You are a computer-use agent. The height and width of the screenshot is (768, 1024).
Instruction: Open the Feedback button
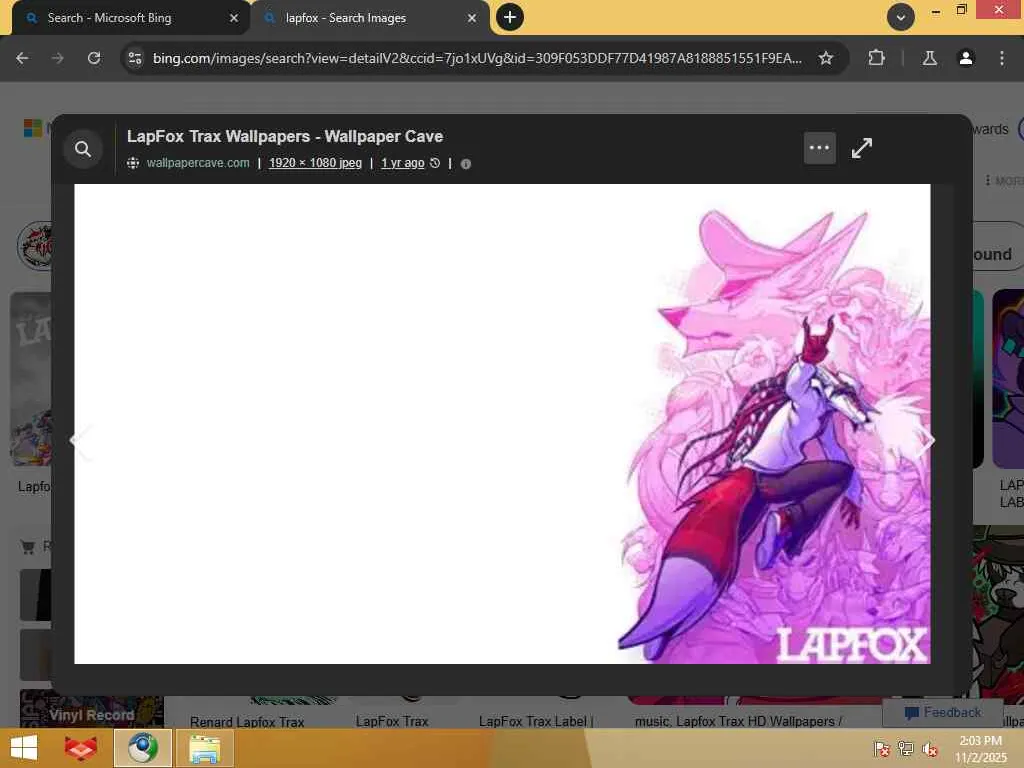click(942, 712)
